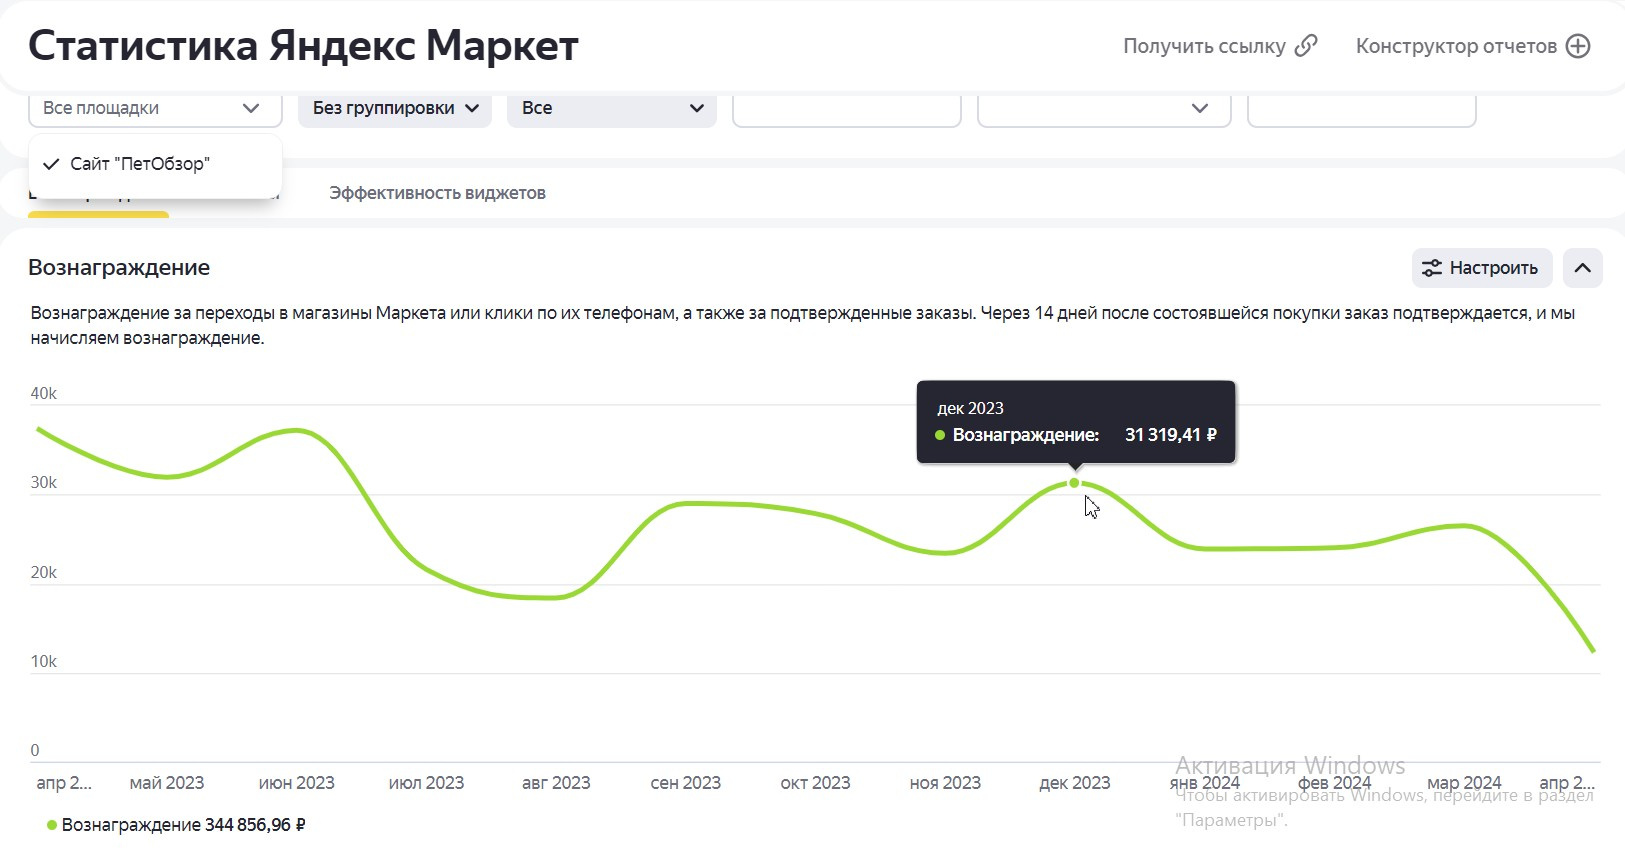Open the Все площадки dropdown
The height and width of the screenshot is (856, 1625).
tap(156, 108)
